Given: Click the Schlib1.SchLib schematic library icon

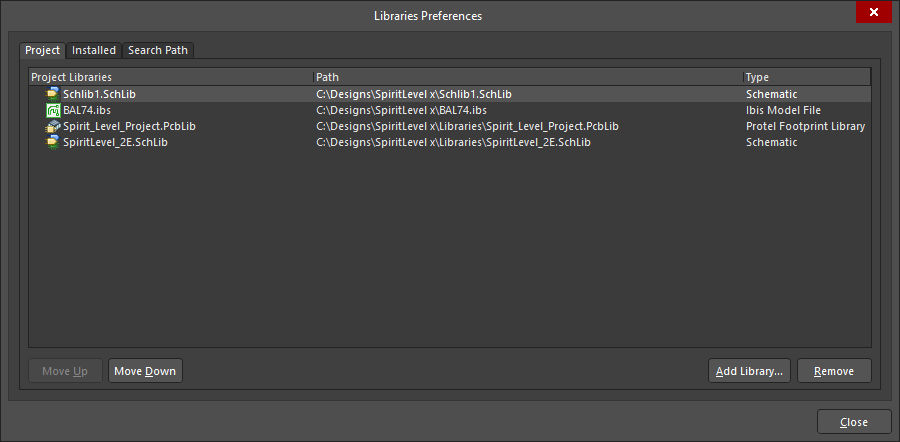Looking at the screenshot, I should tap(53, 94).
